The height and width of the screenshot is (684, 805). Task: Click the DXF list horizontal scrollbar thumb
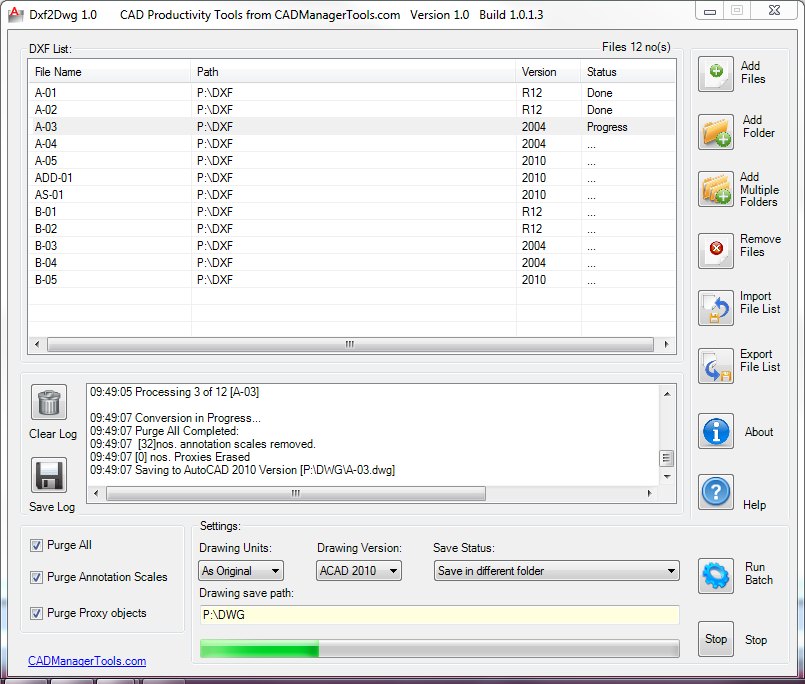tap(350, 344)
